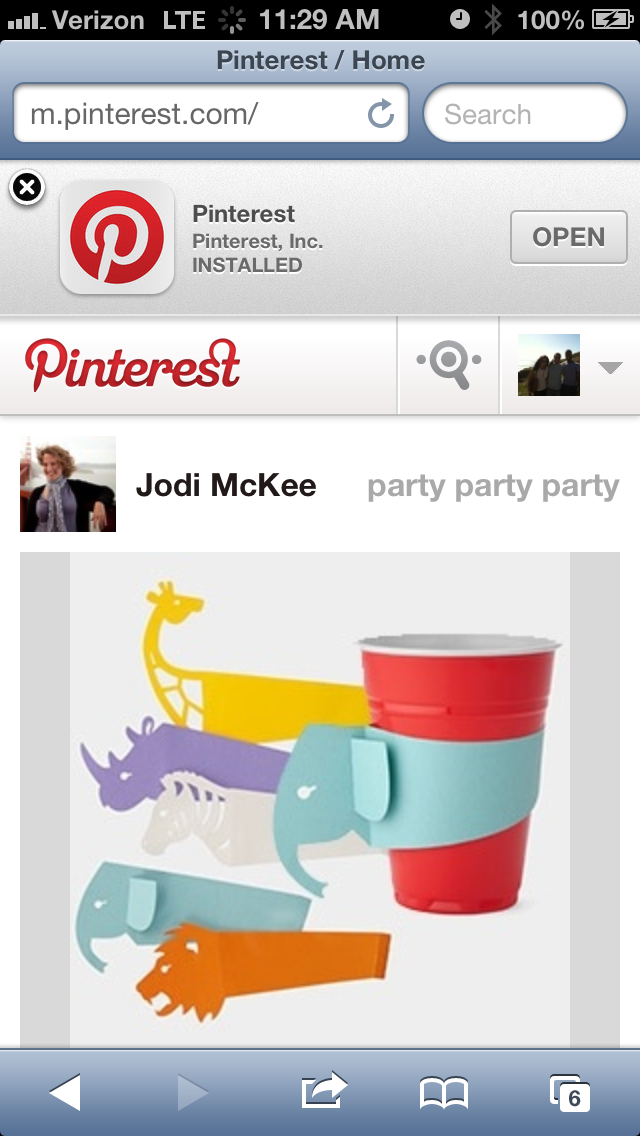This screenshot has height=1136, width=640.
Task: Open the party party party board
Action: pos(493,487)
